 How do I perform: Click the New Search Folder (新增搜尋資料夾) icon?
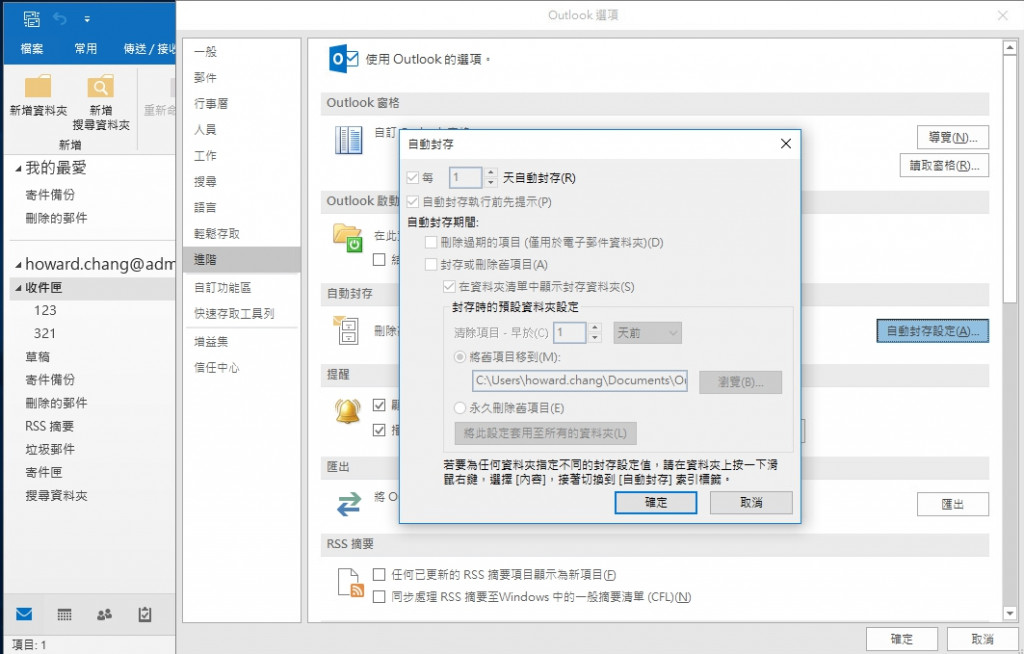coord(101,86)
